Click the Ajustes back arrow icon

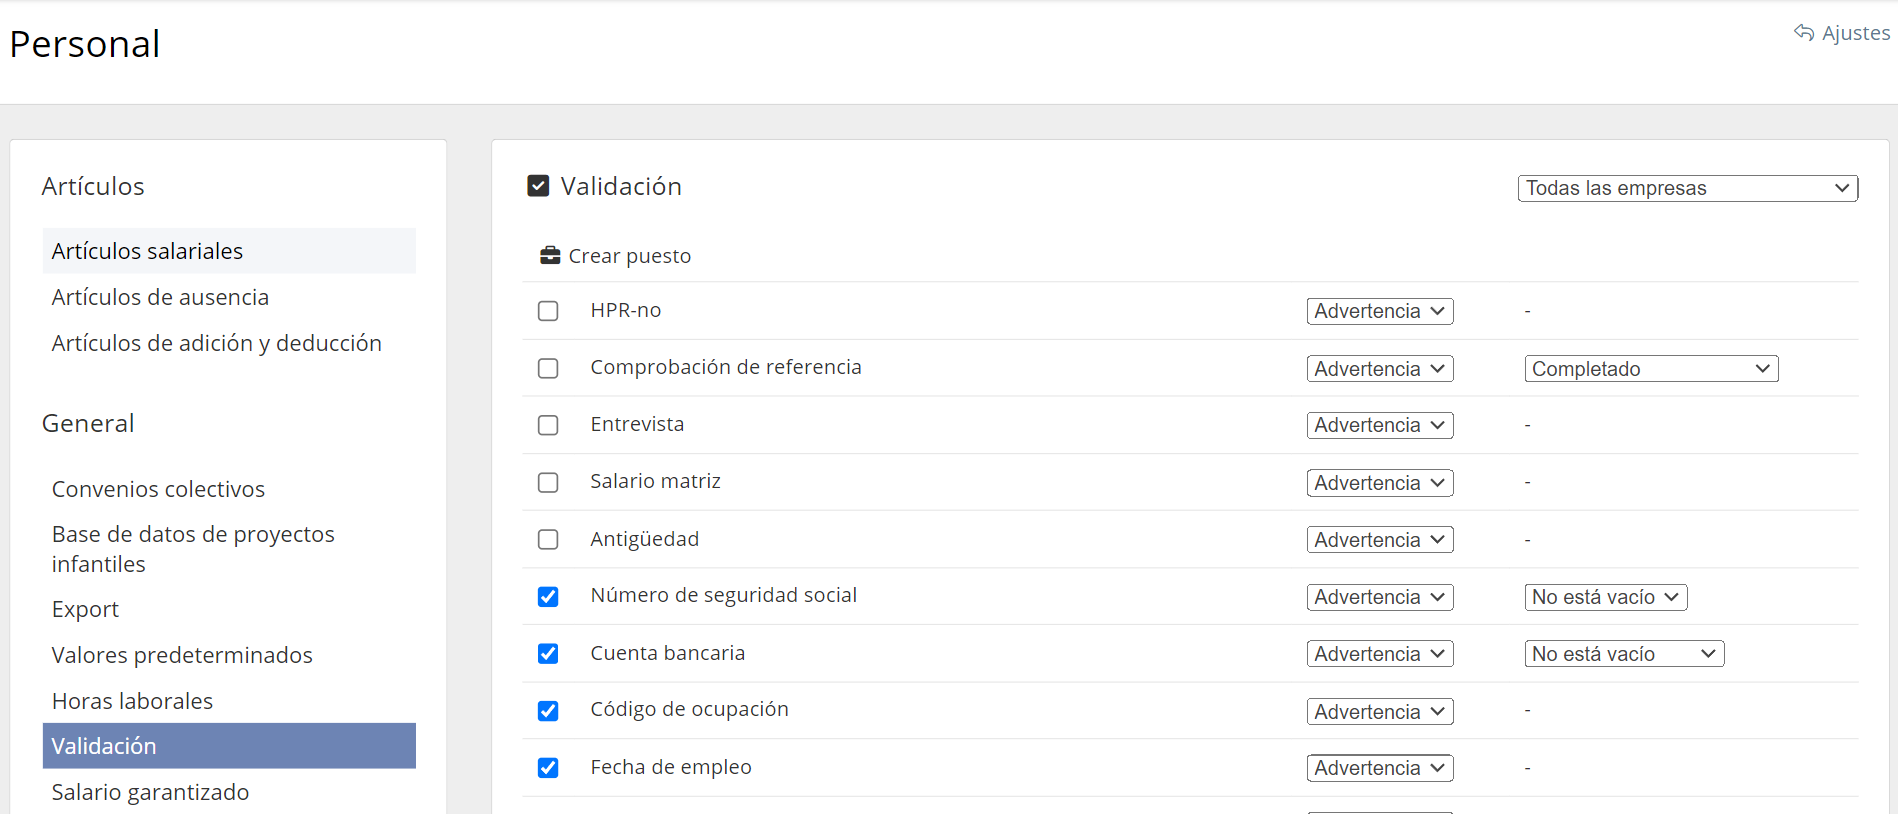[1804, 33]
